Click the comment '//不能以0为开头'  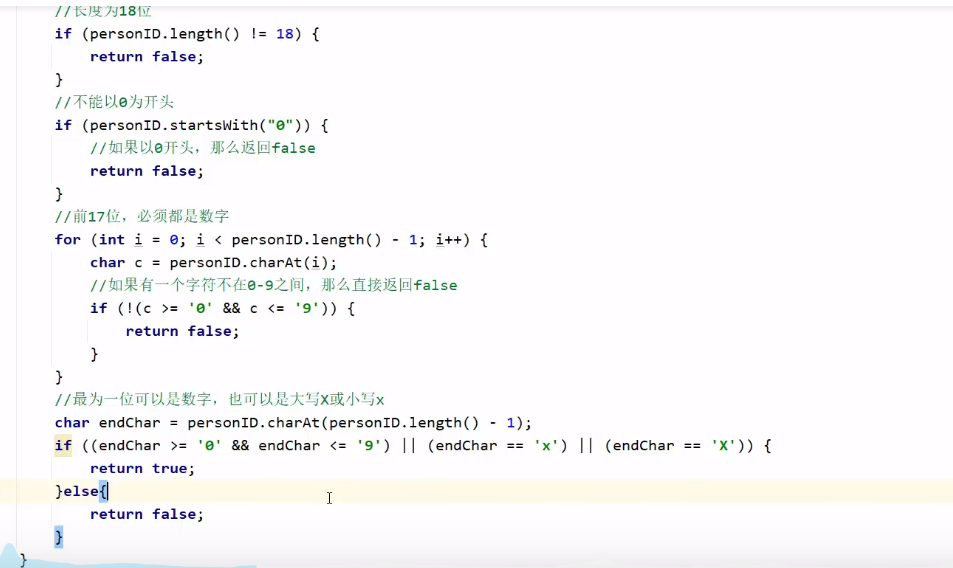point(114,102)
